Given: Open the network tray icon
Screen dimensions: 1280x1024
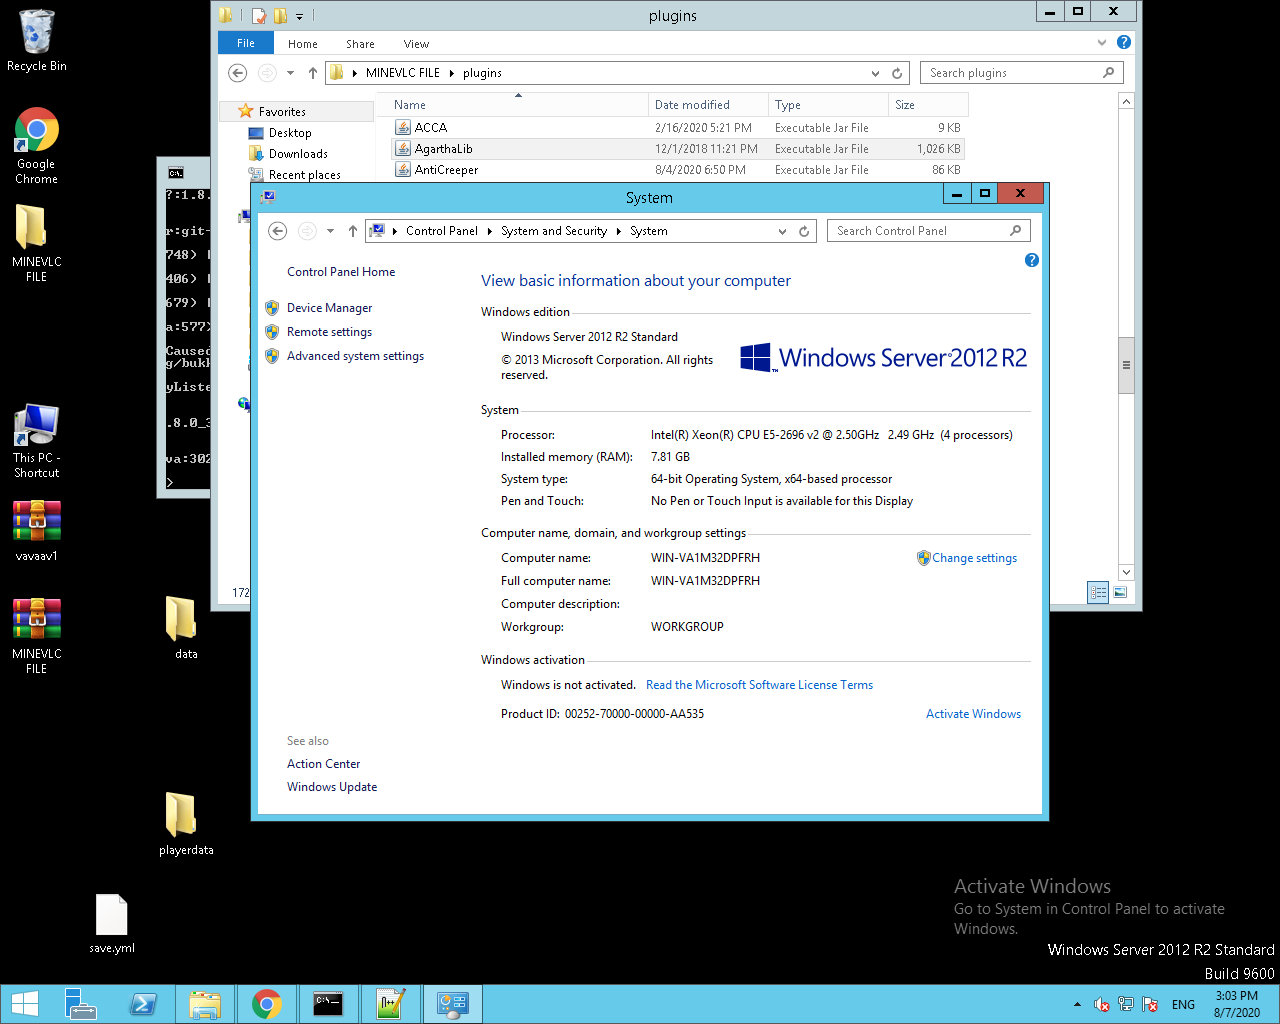Looking at the screenshot, I should pyautogui.click(x=1126, y=1004).
